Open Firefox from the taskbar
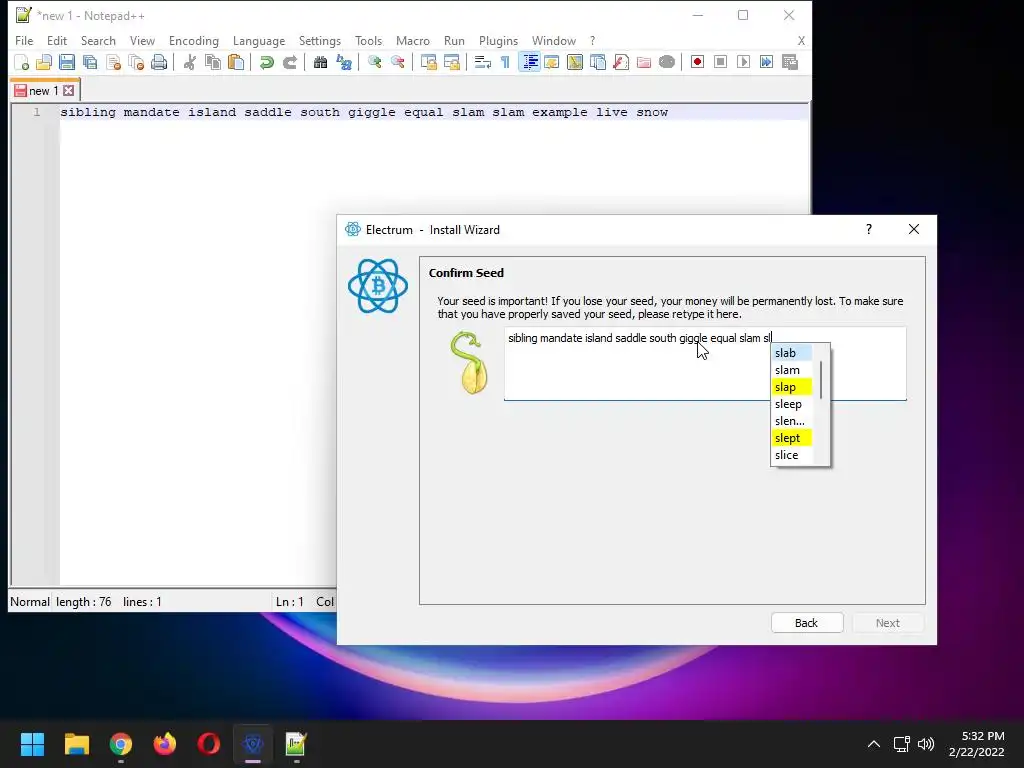 [x=165, y=744]
